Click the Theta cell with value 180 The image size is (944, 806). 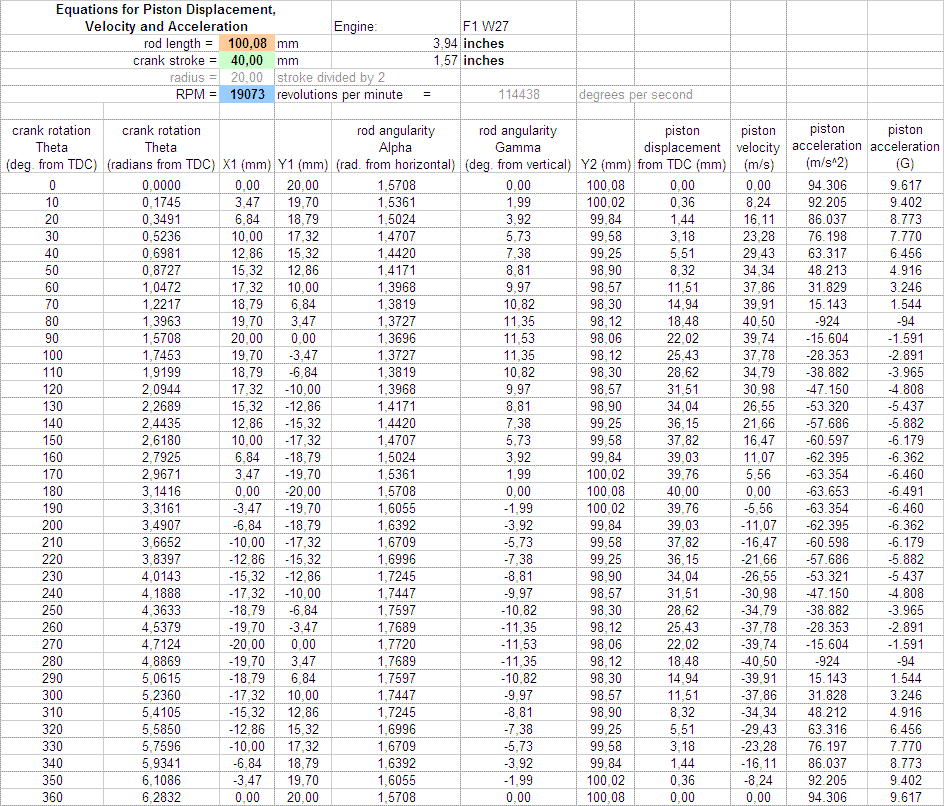(52, 491)
